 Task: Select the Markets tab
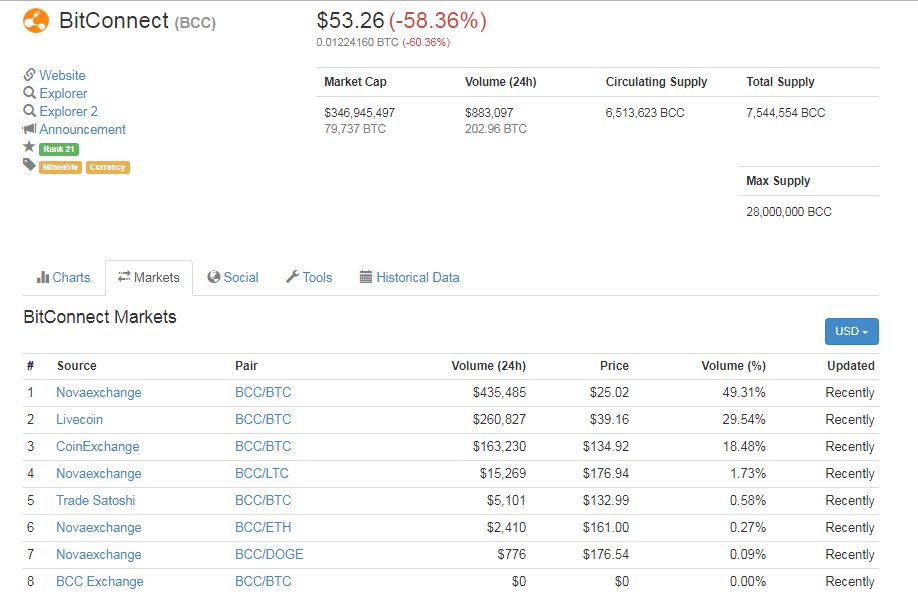(x=149, y=277)
